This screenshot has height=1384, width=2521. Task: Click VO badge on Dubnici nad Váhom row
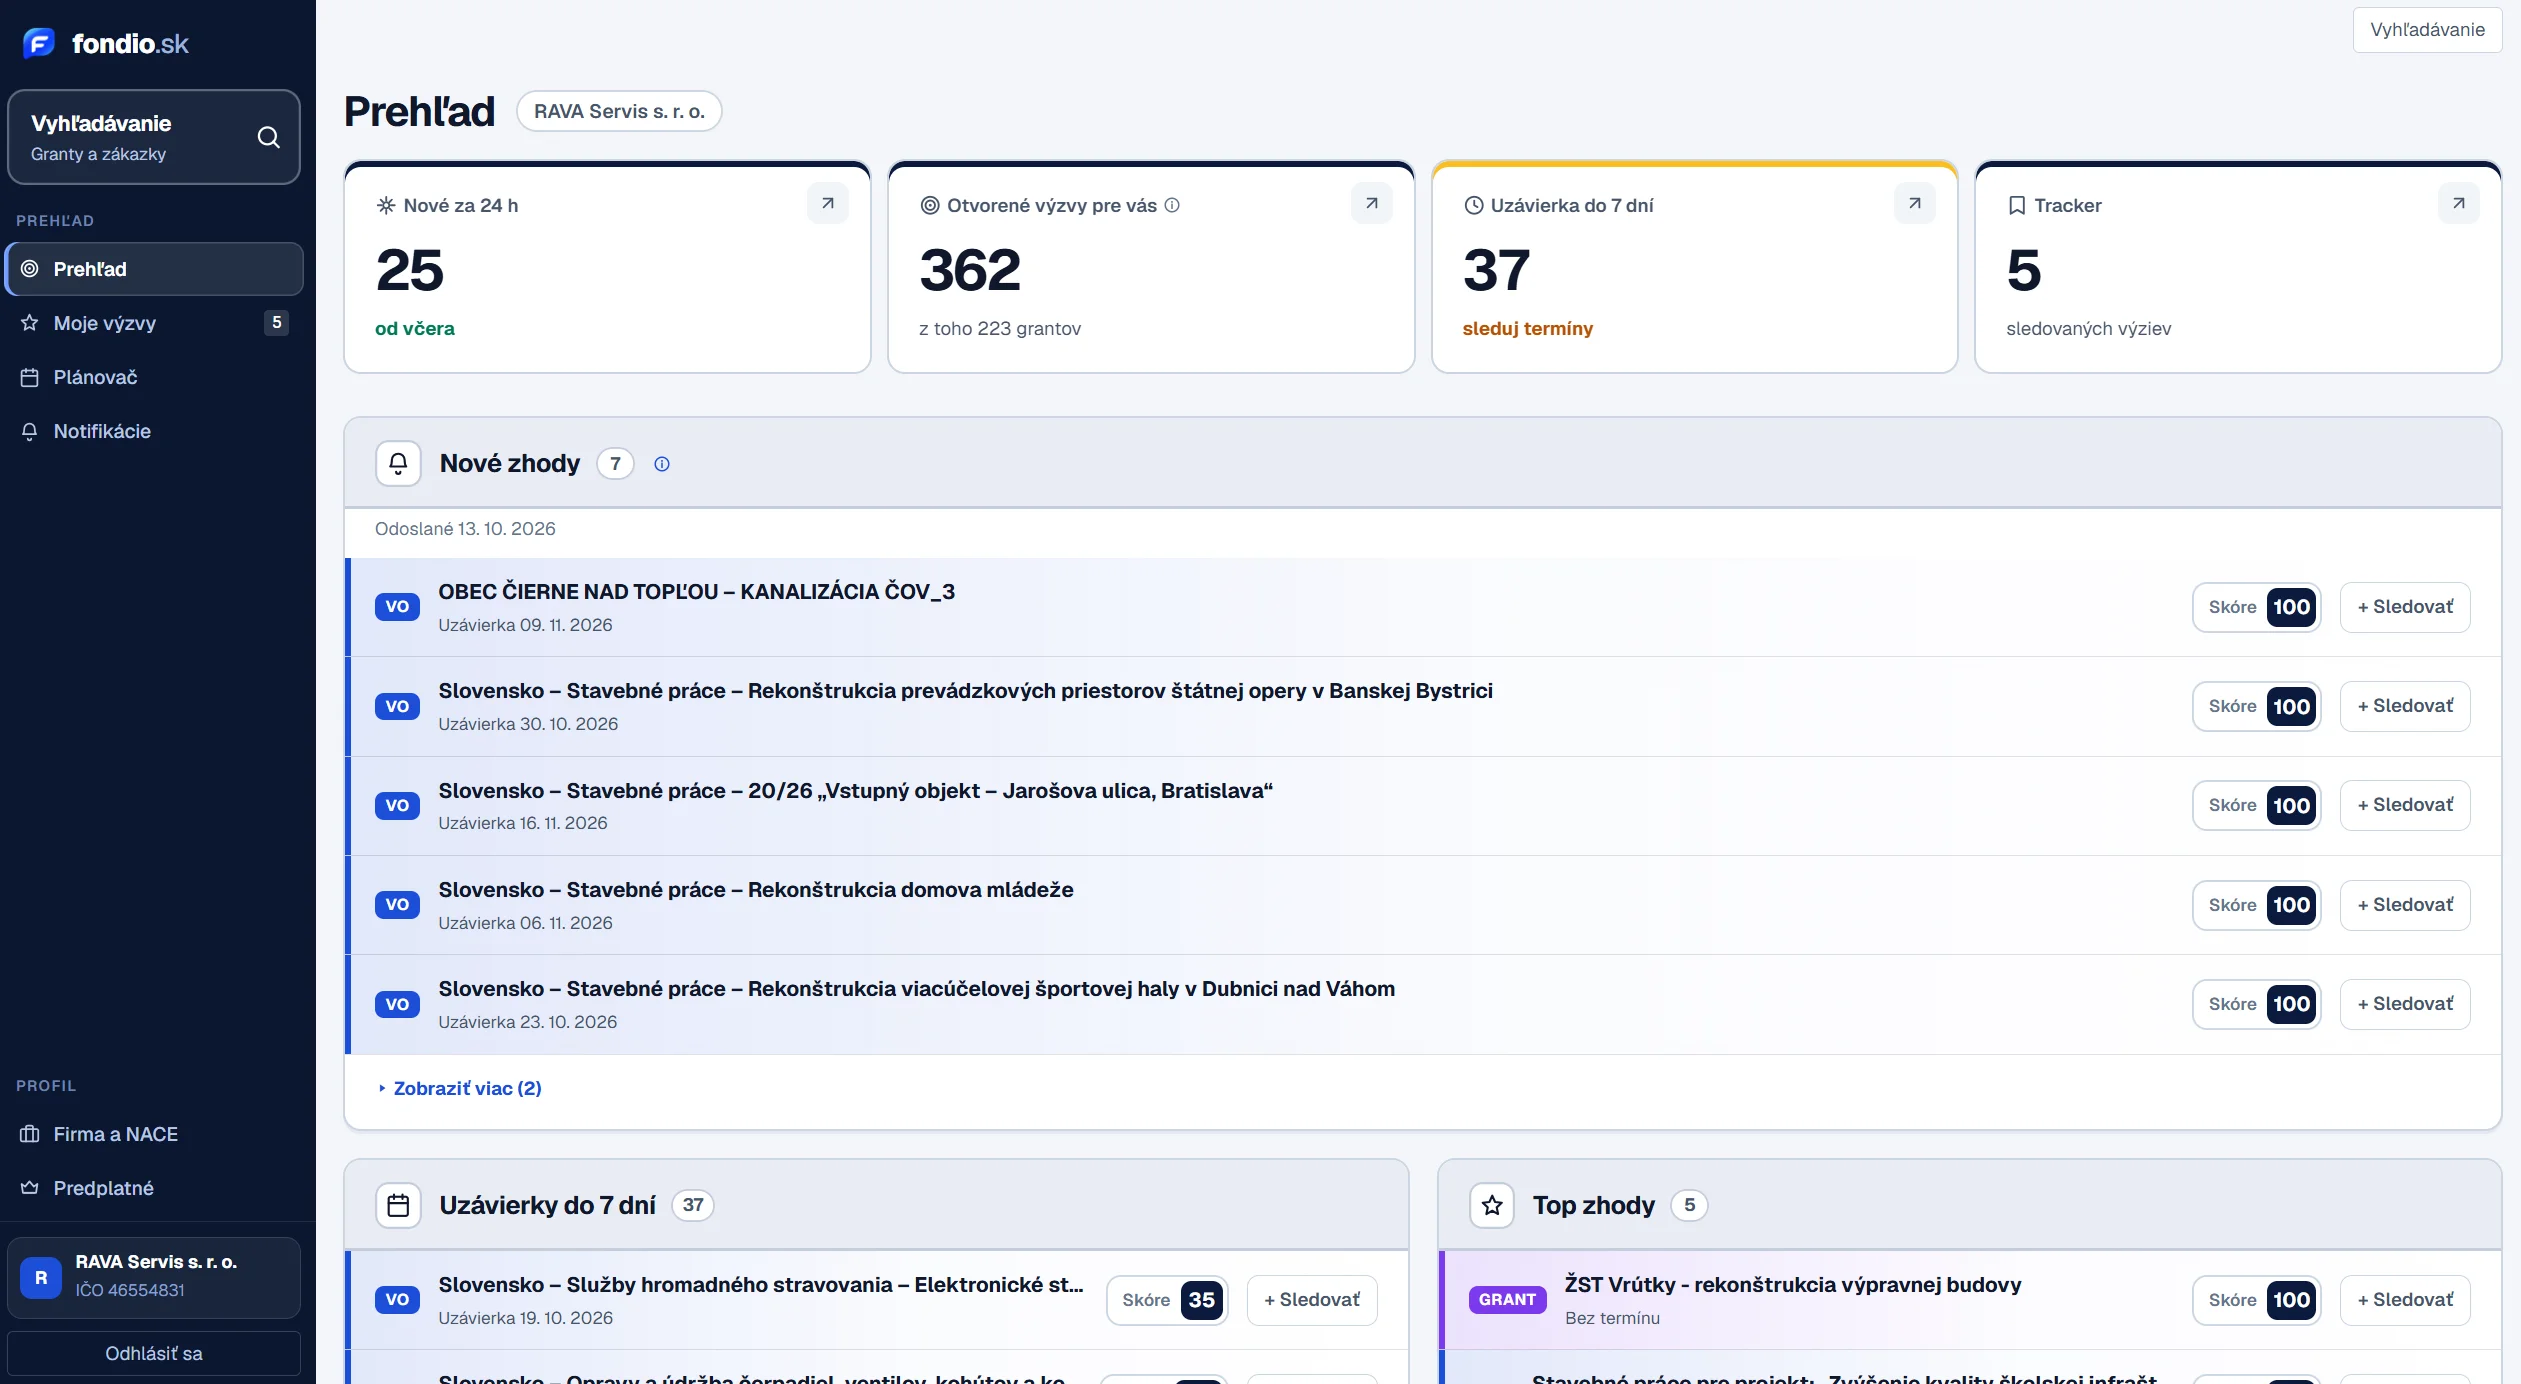click(x=397, y=1004)
